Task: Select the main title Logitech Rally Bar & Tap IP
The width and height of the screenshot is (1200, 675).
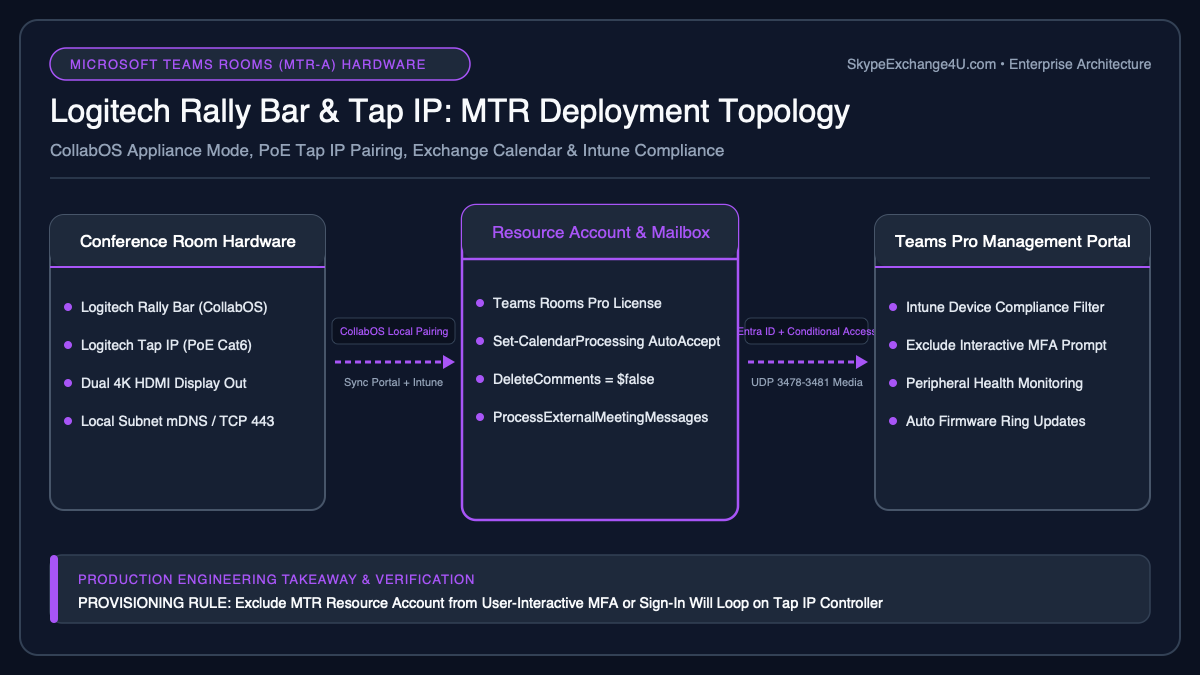Action: coord(450,111)
